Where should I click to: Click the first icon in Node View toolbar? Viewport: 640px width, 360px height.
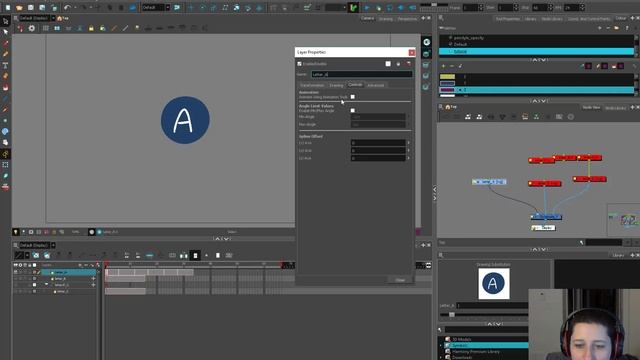pyautogui.click(x=445, y=117)
